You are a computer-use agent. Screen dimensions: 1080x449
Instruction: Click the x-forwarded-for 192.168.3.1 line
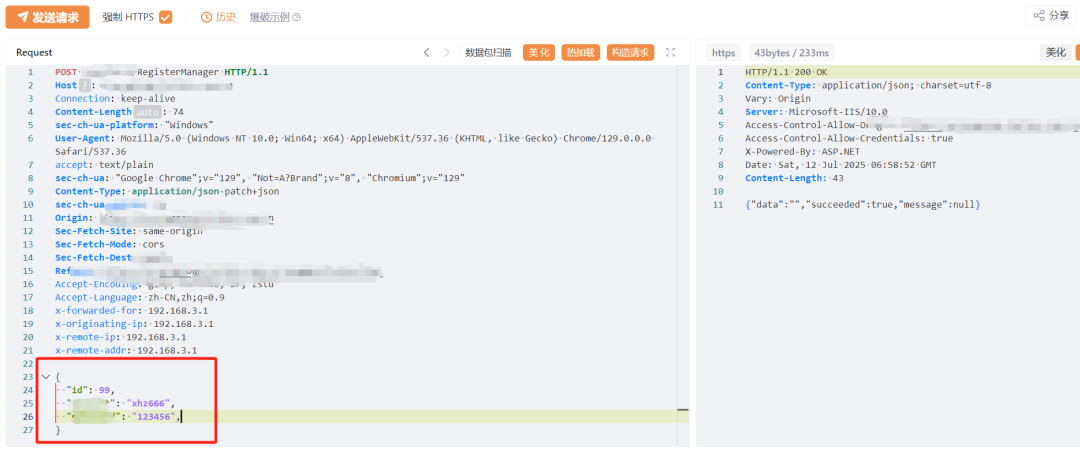[132, 311]
